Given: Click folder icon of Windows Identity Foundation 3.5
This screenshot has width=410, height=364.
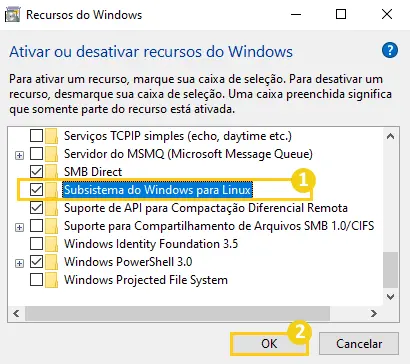Looking at the screenshot, I should click(x=52, y=244).
